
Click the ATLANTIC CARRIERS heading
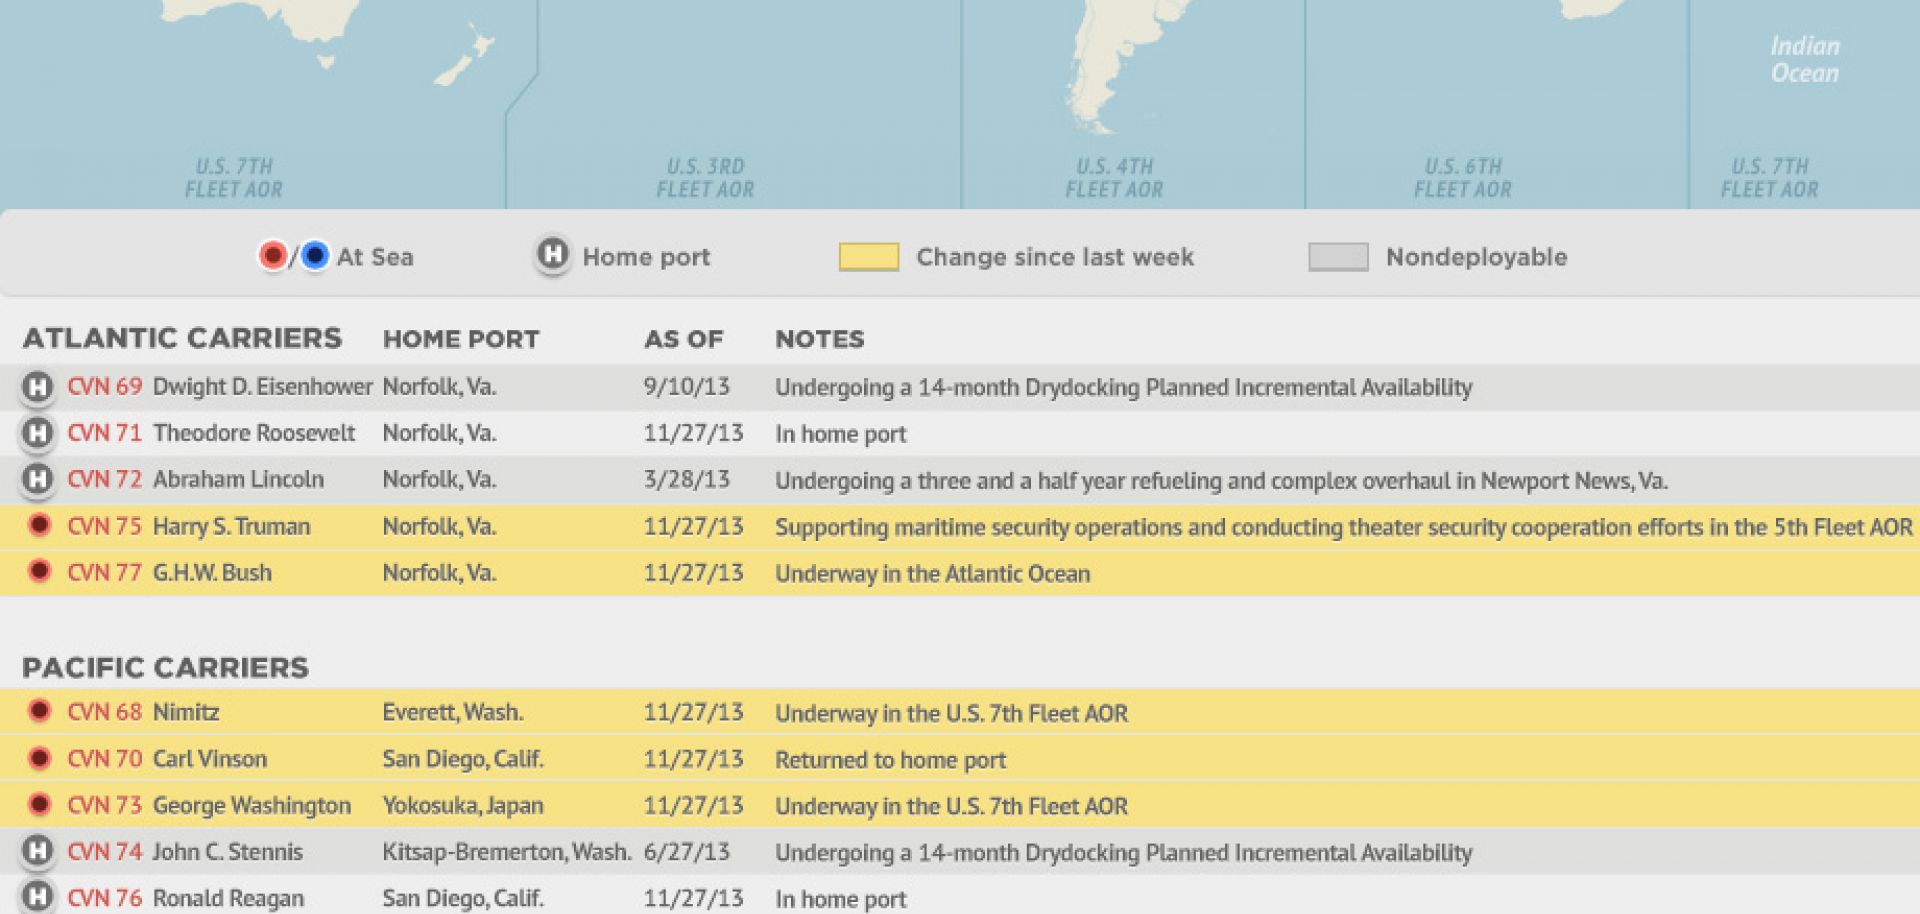182,338
